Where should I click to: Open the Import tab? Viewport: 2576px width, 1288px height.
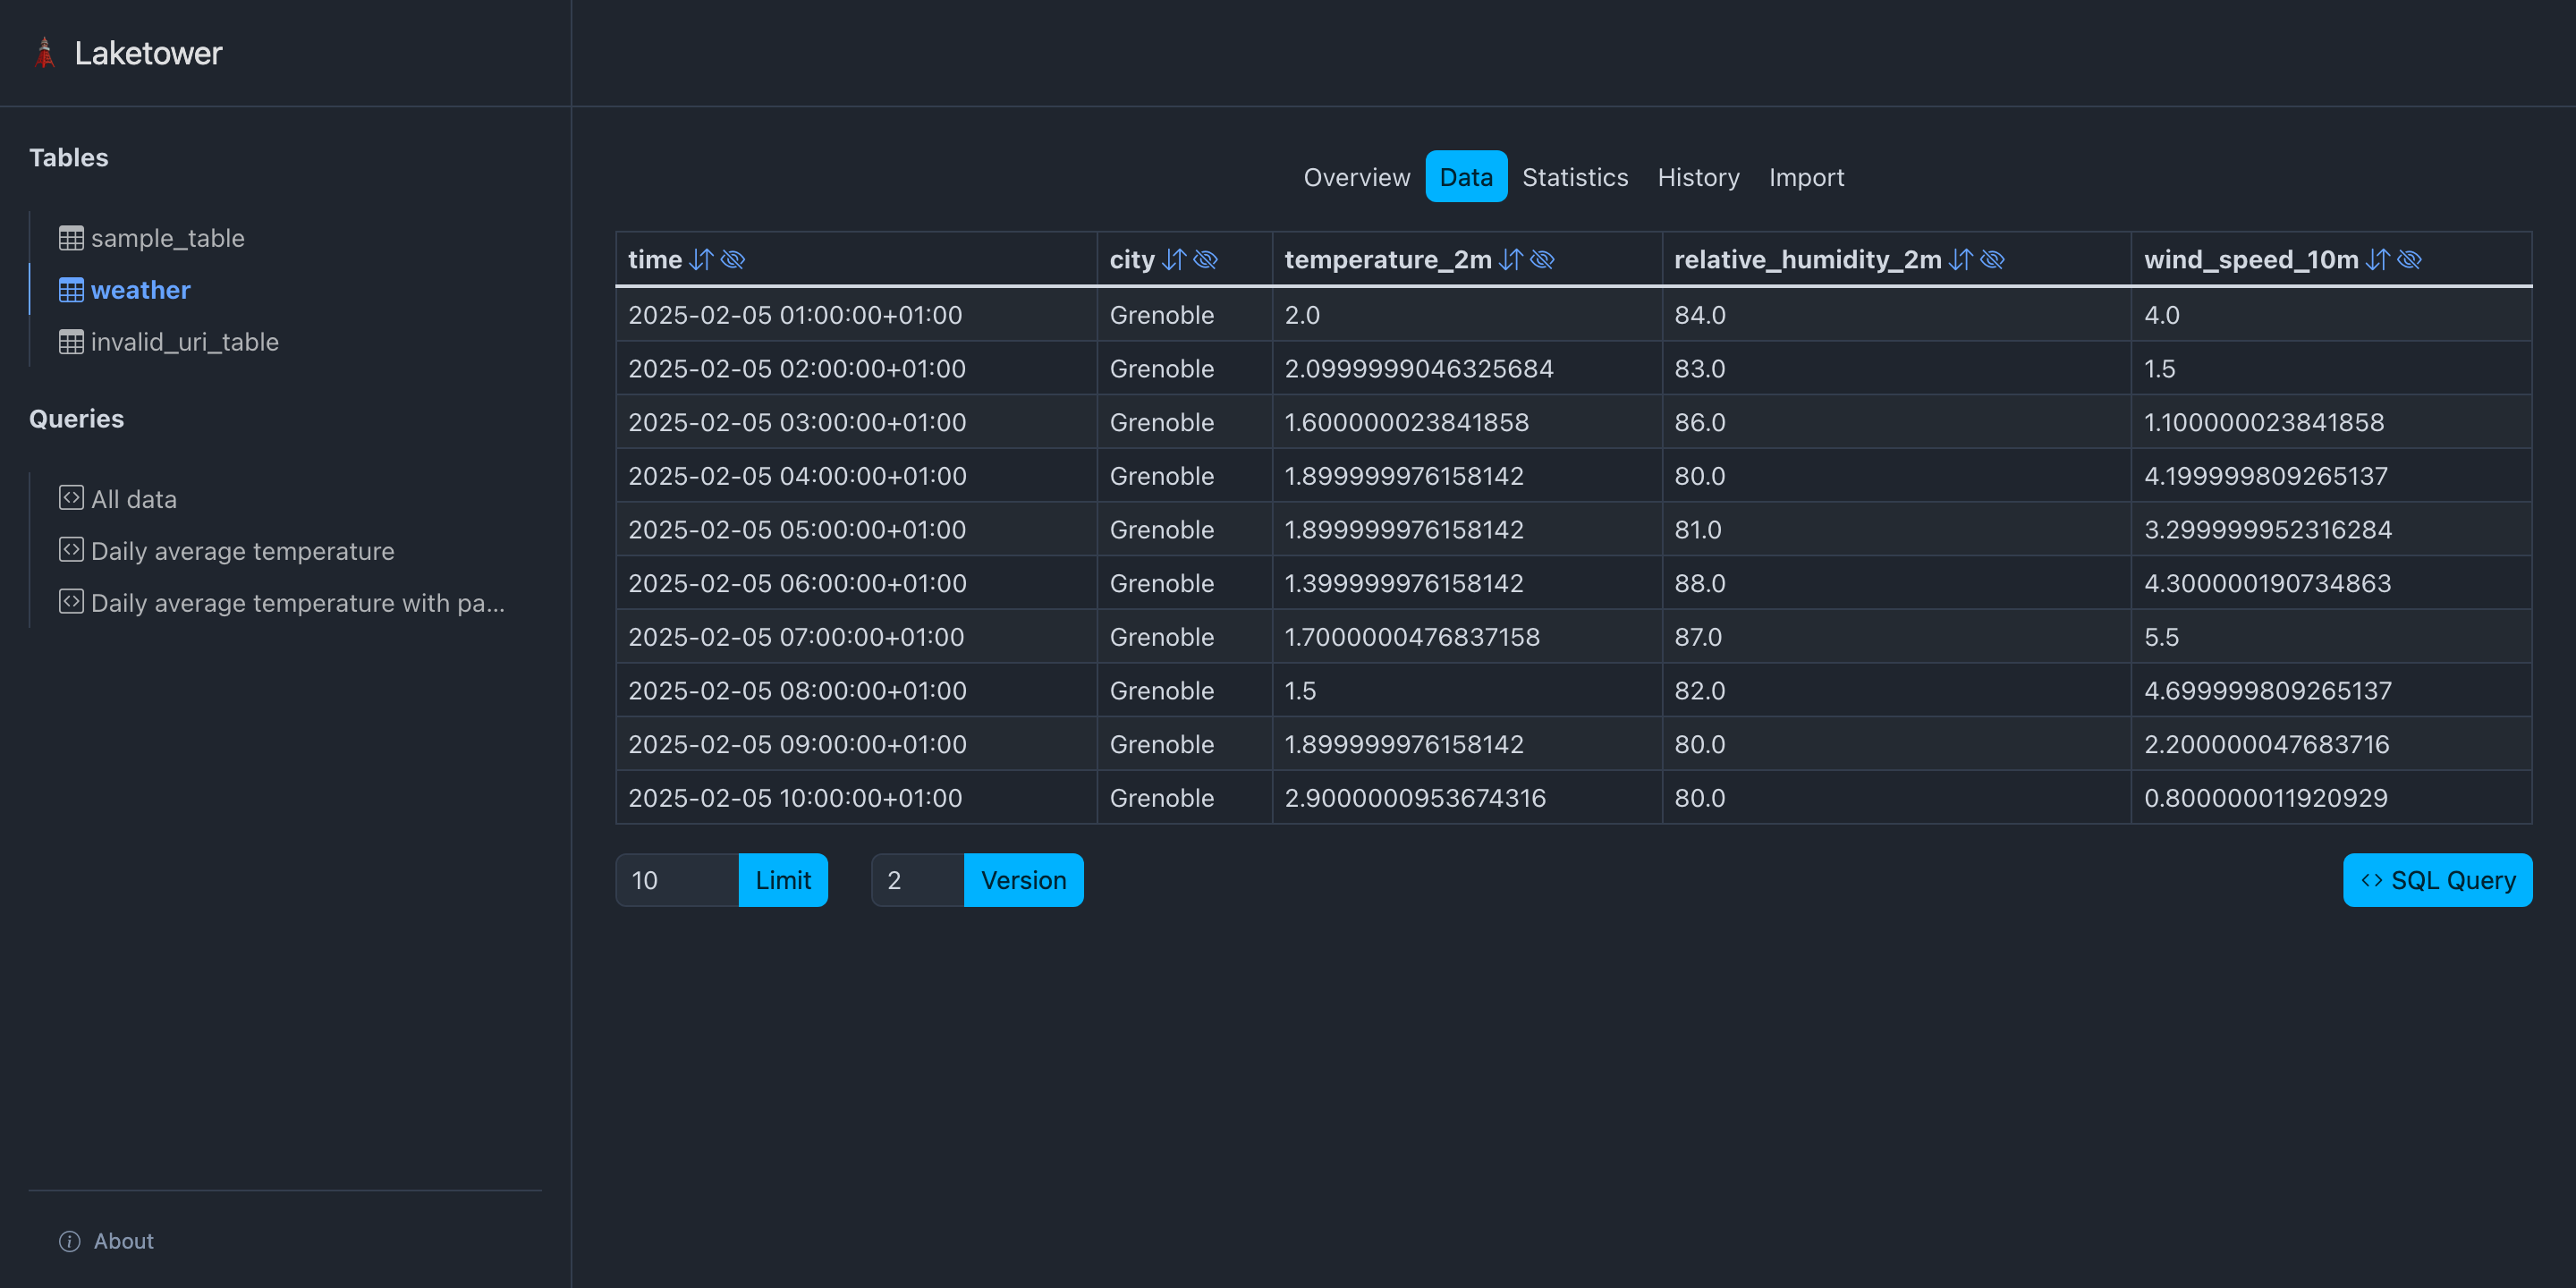point(1806,177)
